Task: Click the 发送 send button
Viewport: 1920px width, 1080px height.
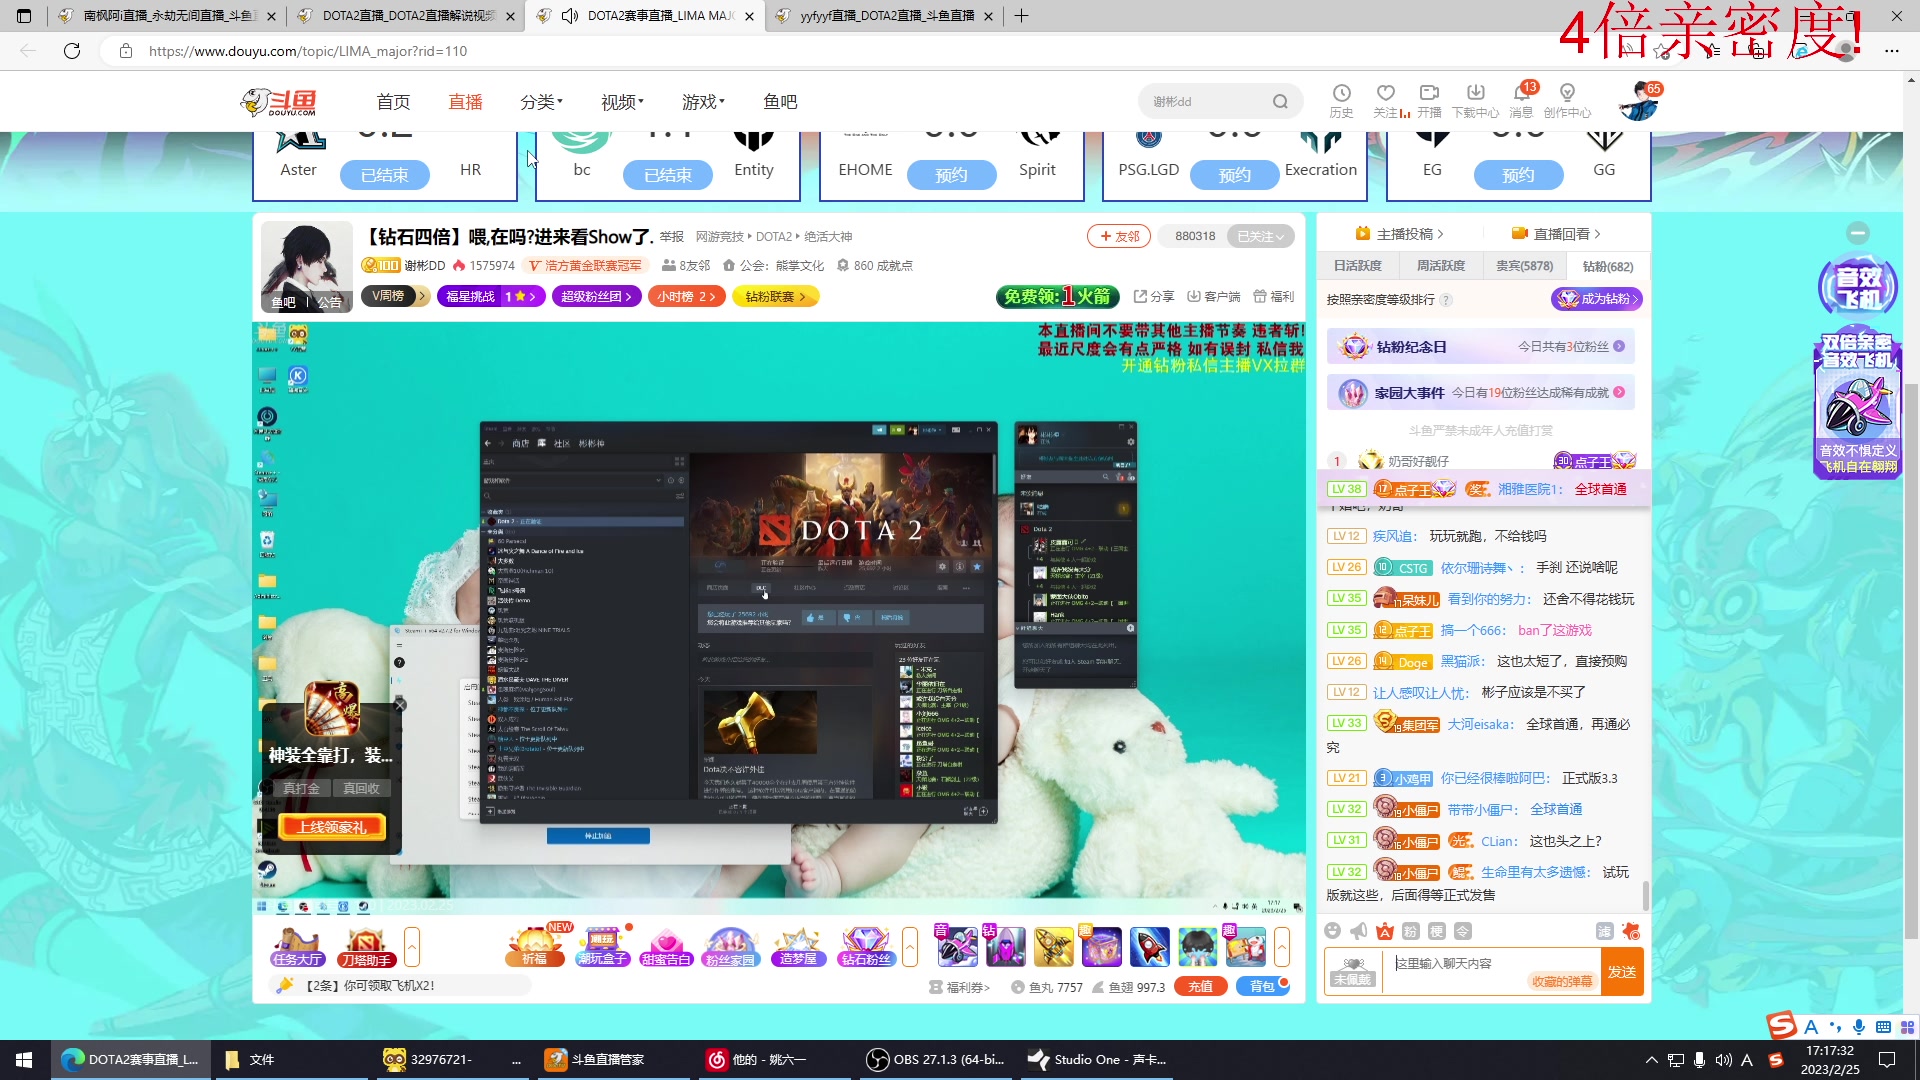Action: click(x=1622, y=971)
